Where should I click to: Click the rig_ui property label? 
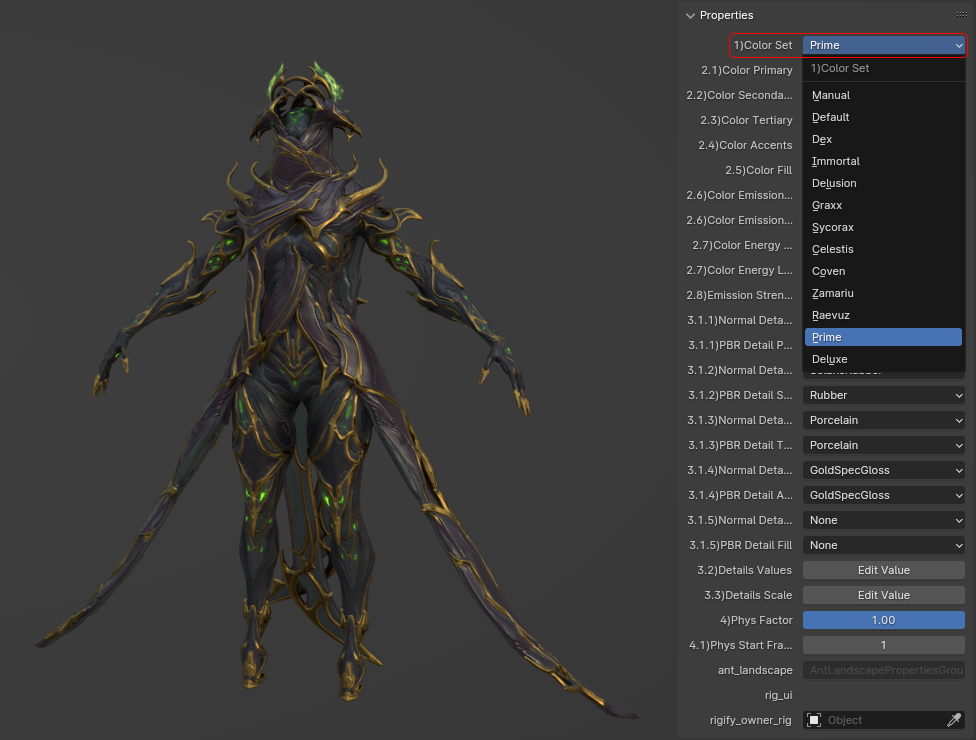[x=778, y=695]
